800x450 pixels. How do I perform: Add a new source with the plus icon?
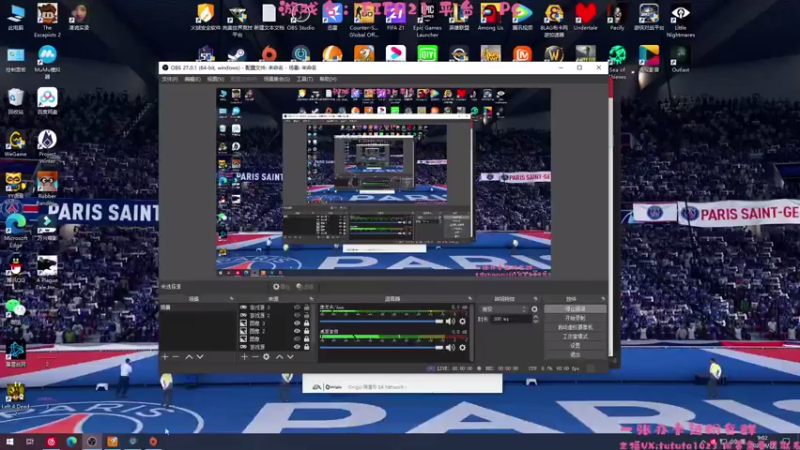[x=244, y=357]
